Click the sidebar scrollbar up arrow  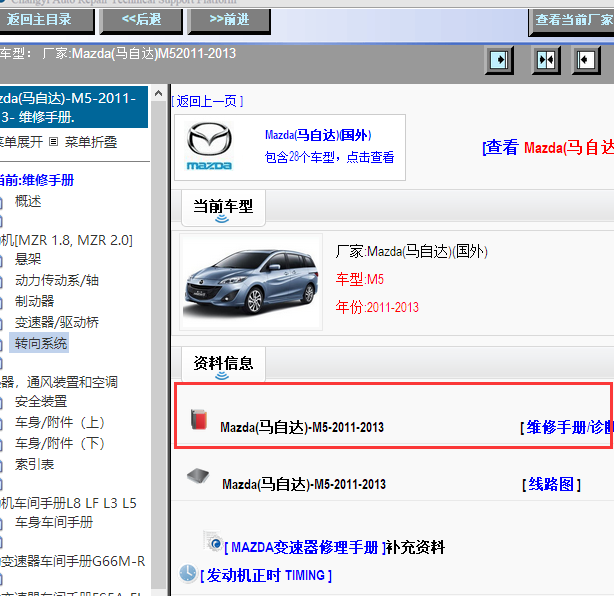pyautogui.click(x=159, y=93)
